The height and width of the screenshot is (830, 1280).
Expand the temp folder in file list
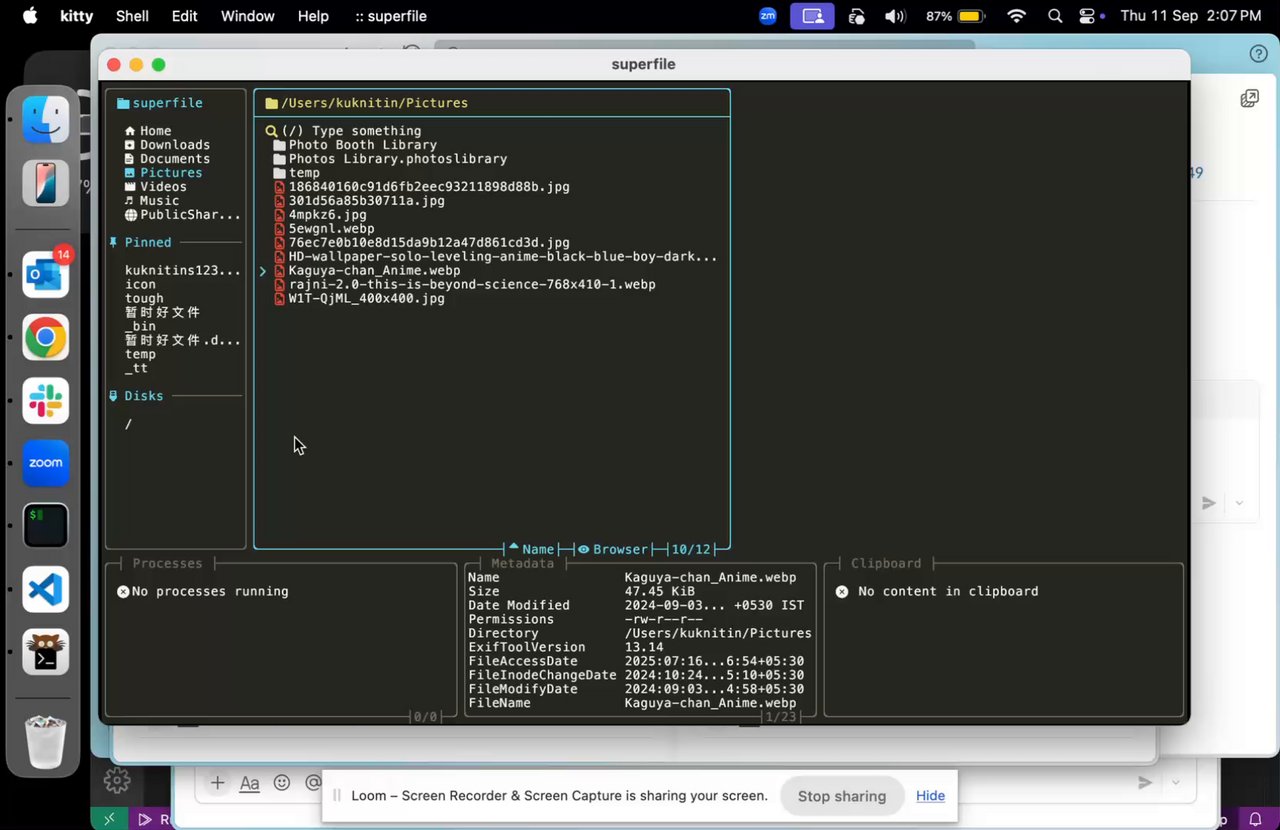[x=304, y=173]
